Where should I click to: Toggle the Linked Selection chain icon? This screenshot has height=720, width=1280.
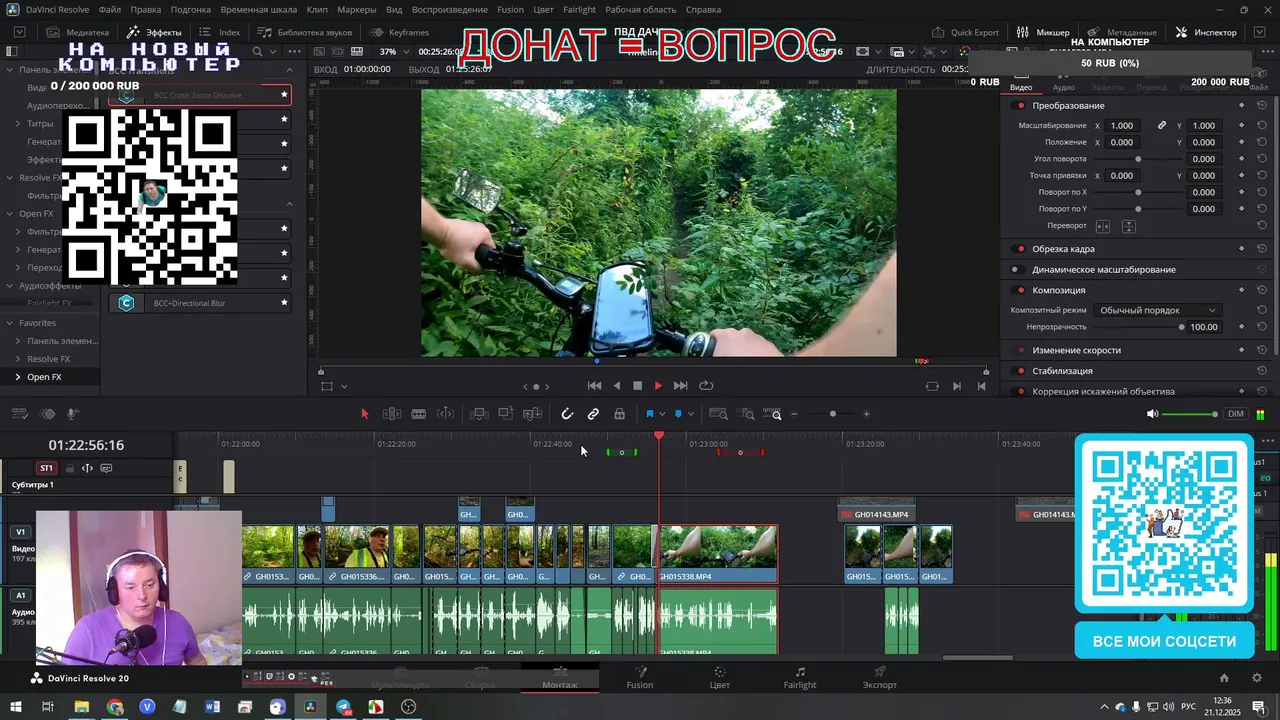pos(593,414)
